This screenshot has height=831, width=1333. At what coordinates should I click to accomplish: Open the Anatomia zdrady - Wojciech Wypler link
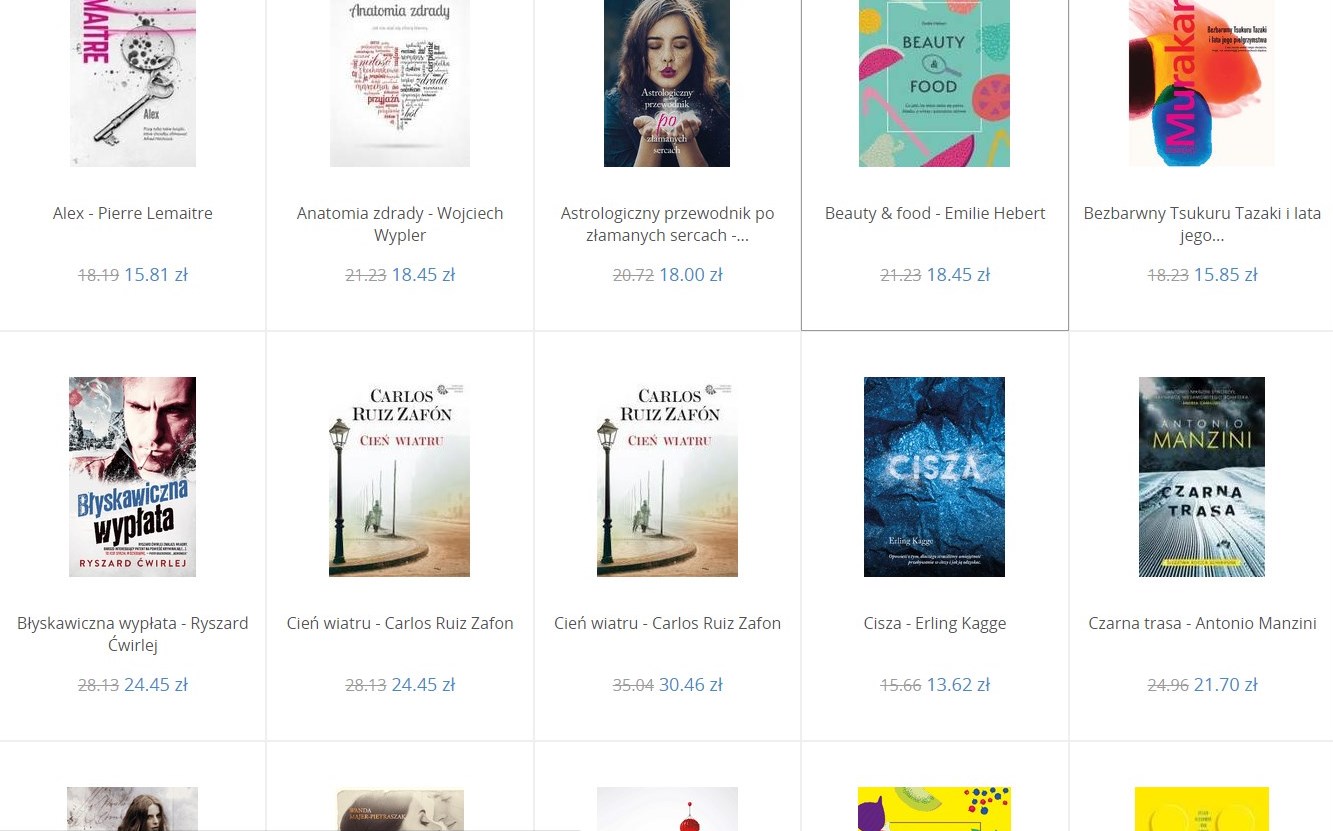tap(400, 224)
